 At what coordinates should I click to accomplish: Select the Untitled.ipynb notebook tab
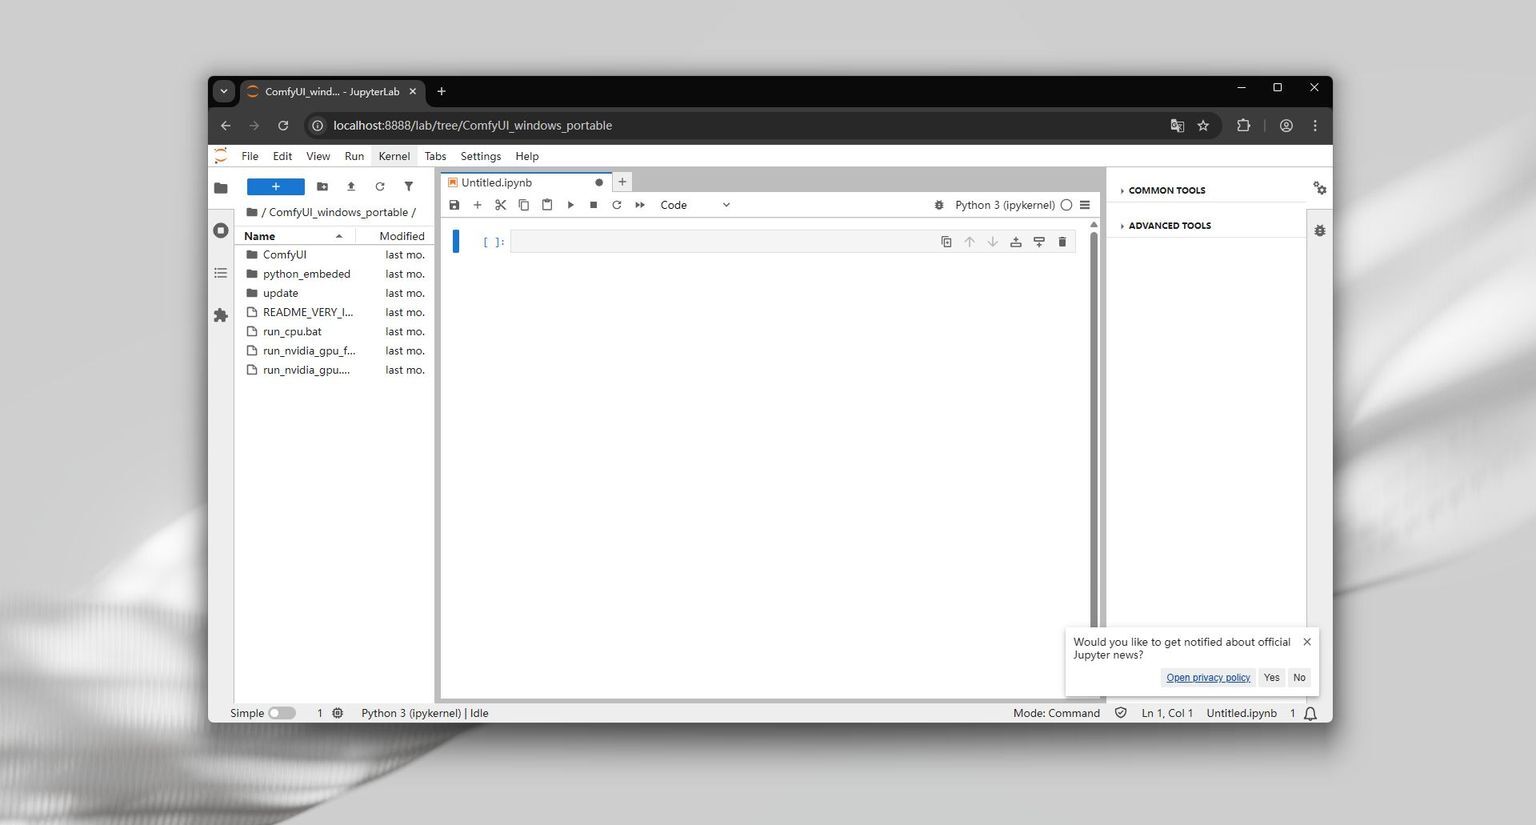[525, 182]
